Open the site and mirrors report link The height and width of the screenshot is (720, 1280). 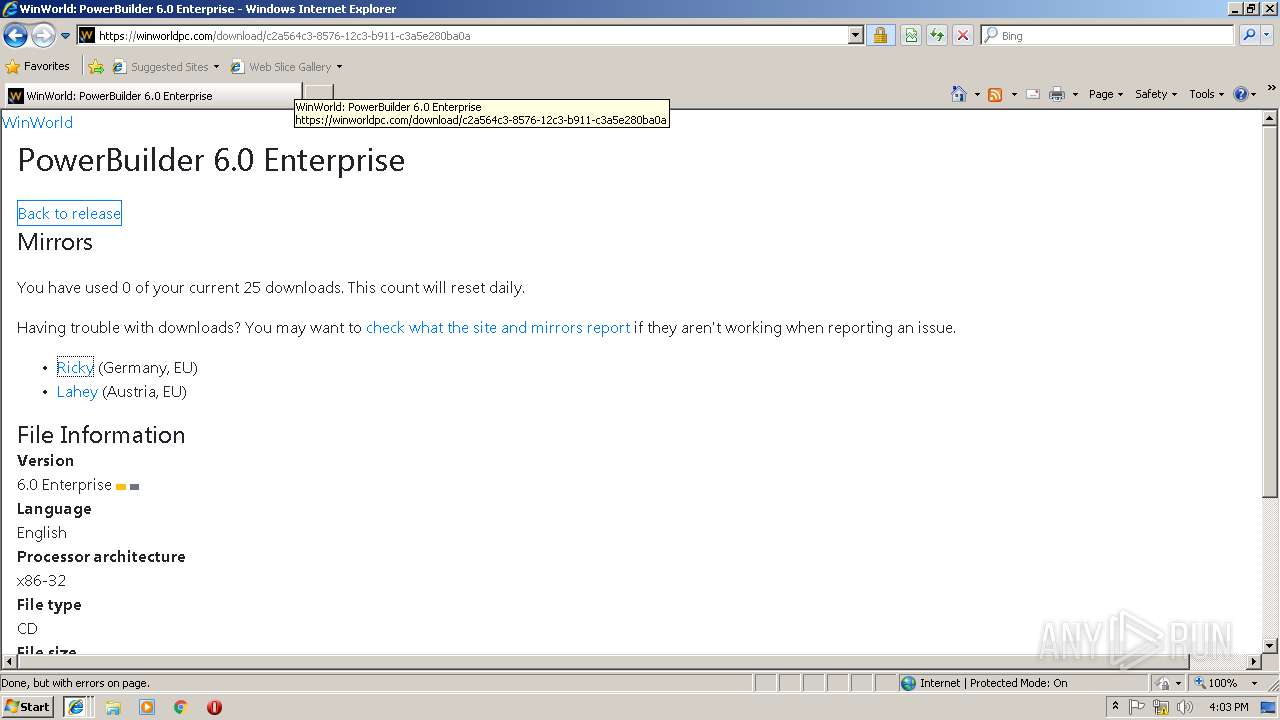coord(498,327)
